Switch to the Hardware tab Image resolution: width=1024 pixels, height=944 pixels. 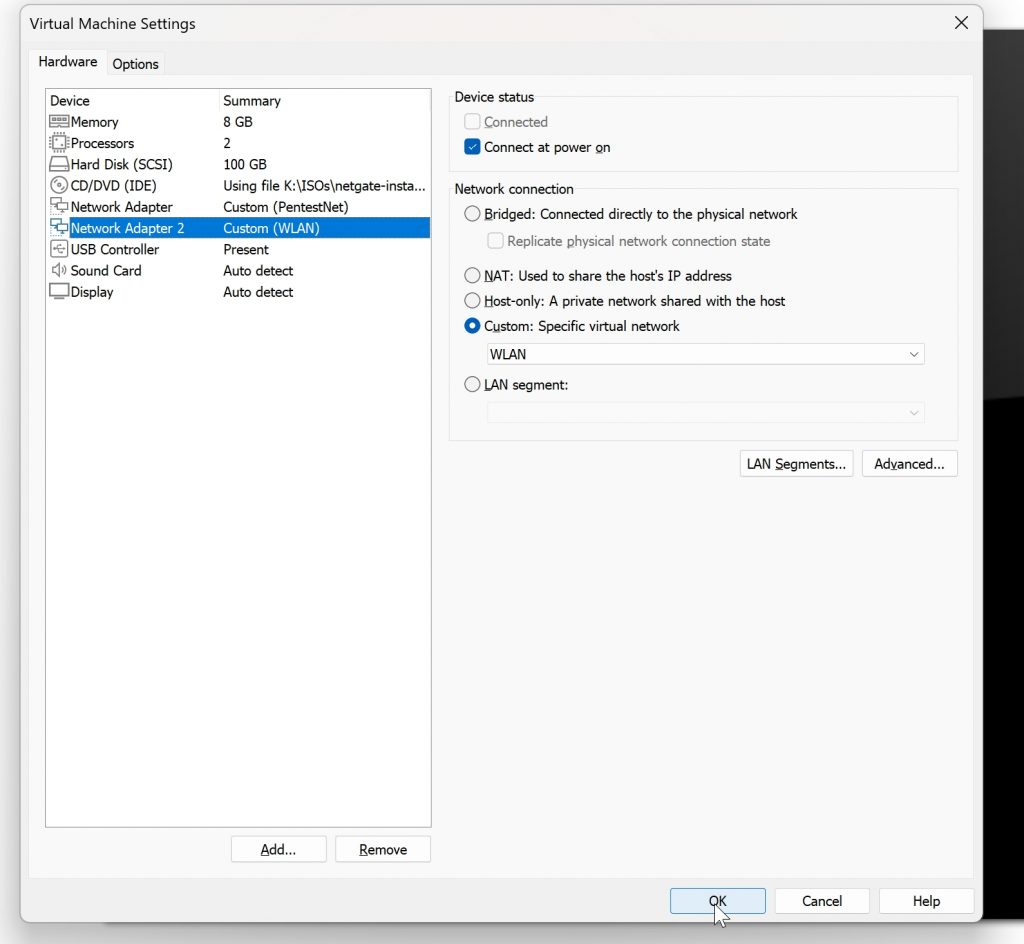coord(68,61)
